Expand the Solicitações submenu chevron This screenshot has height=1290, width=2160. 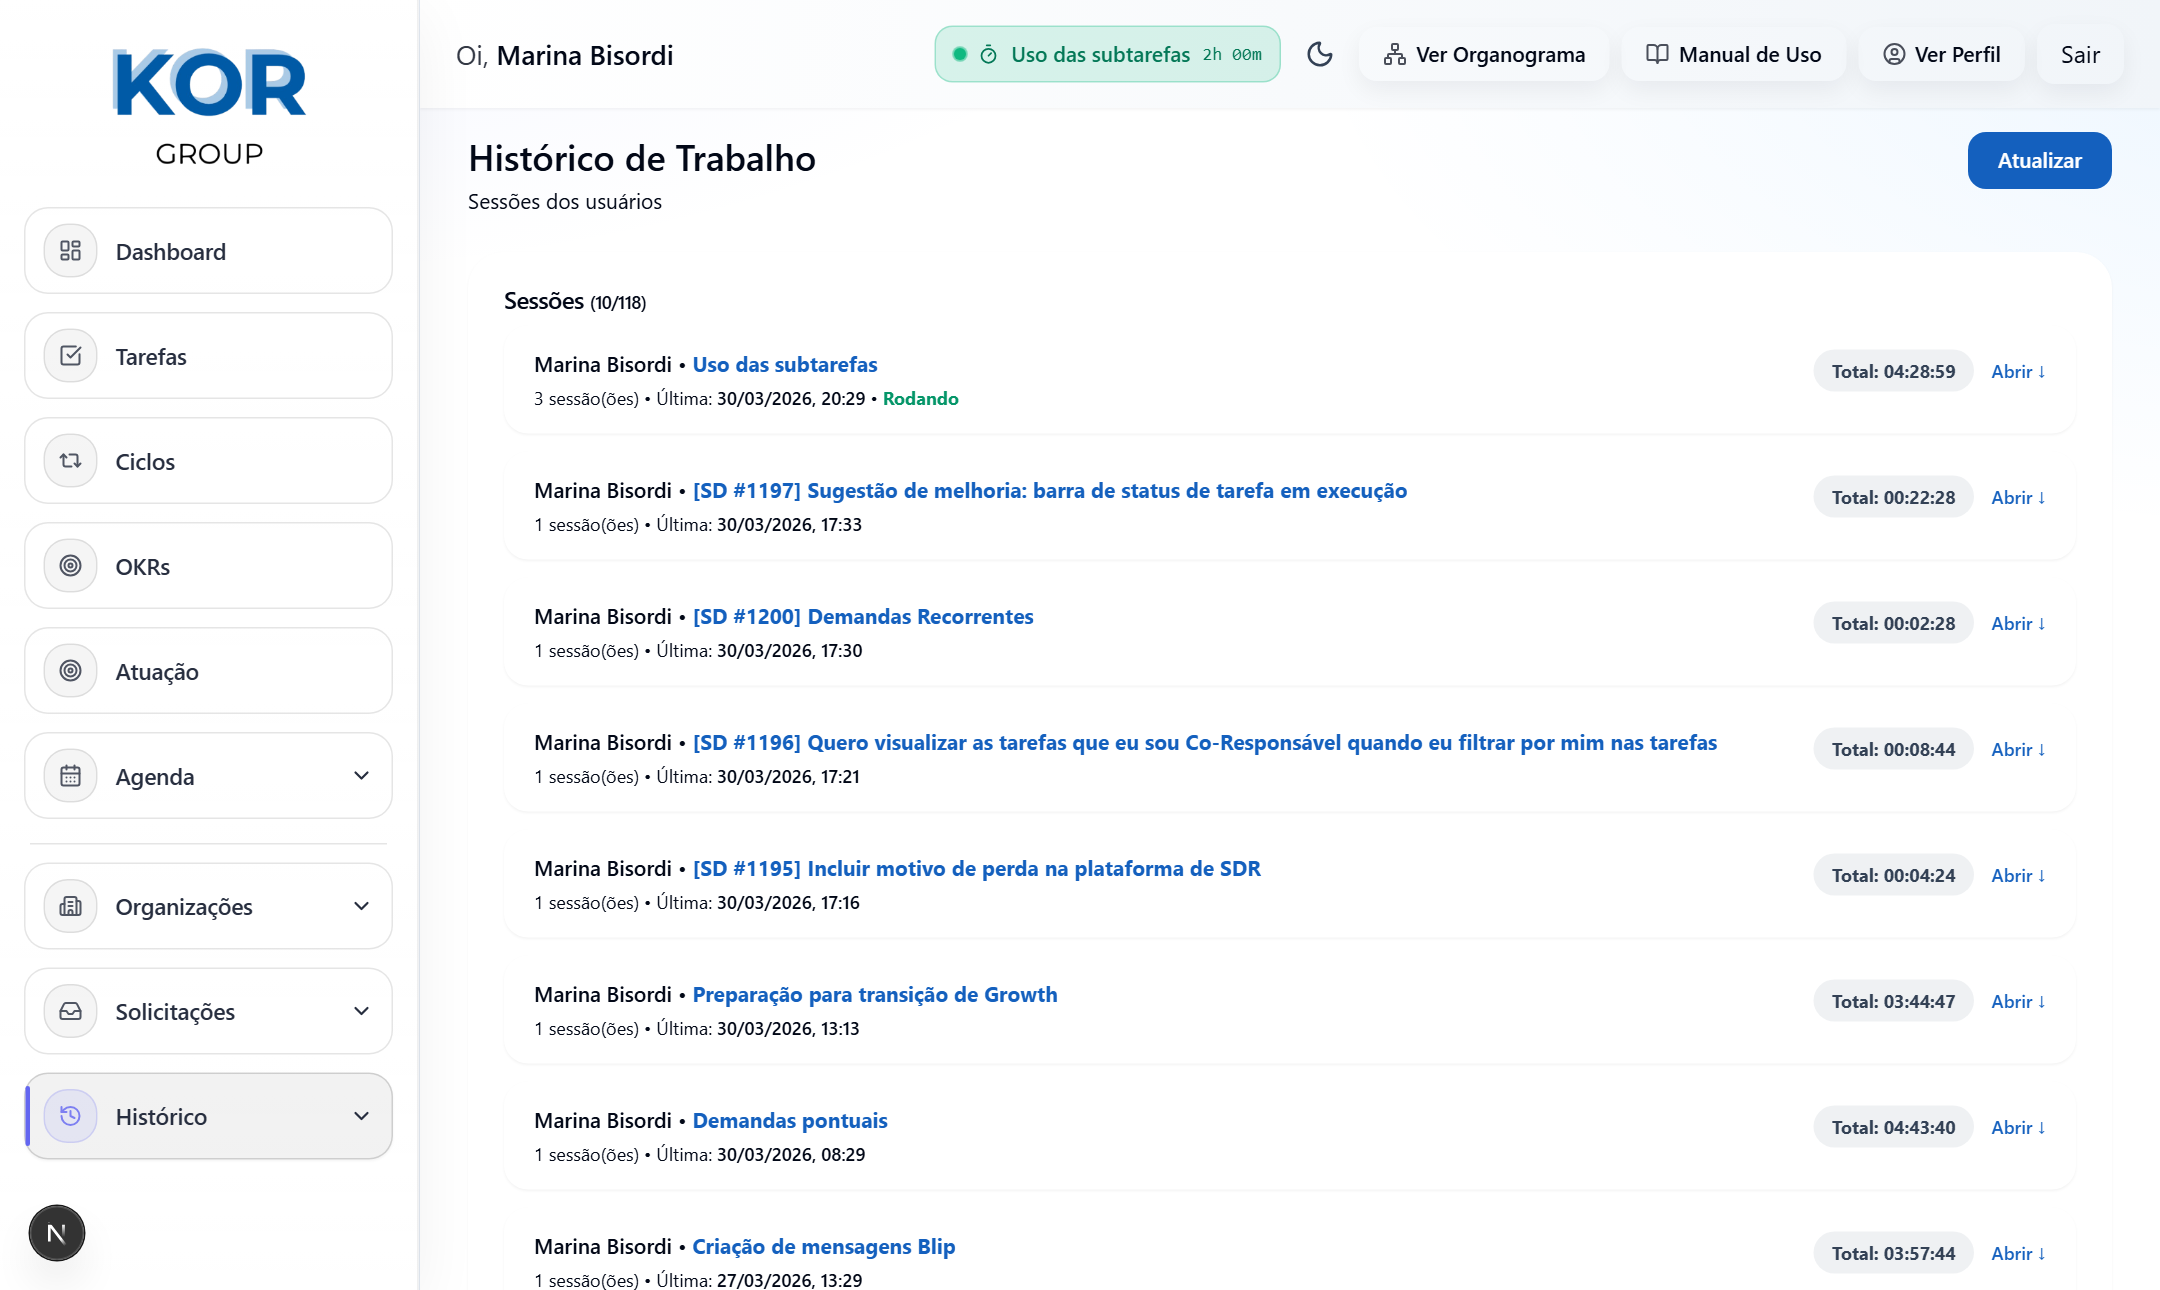tap(361, 1011)
